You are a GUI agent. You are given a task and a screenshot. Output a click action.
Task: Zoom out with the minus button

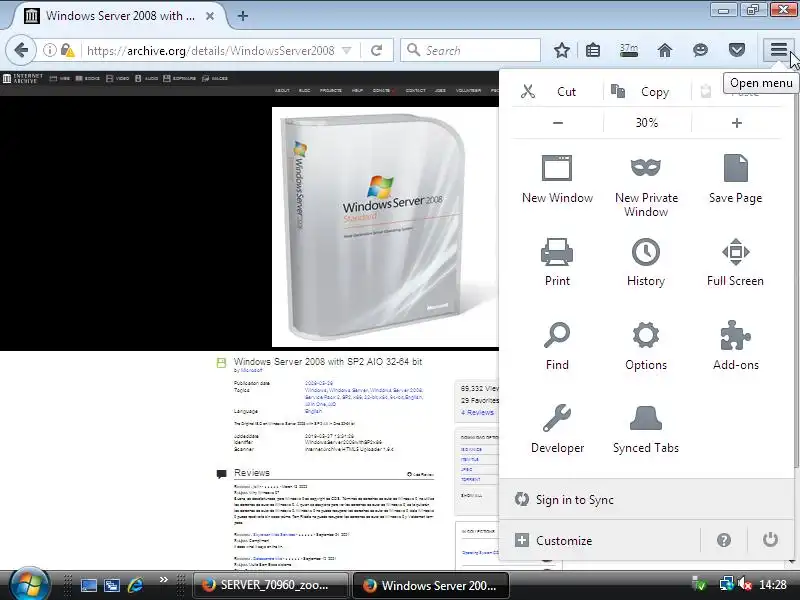558,122
